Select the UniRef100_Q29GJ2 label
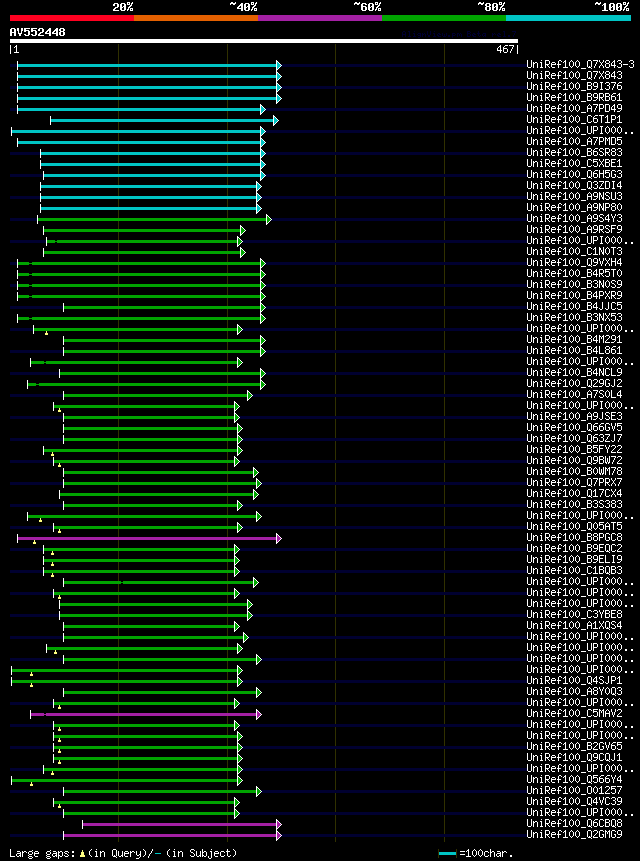 575,383
